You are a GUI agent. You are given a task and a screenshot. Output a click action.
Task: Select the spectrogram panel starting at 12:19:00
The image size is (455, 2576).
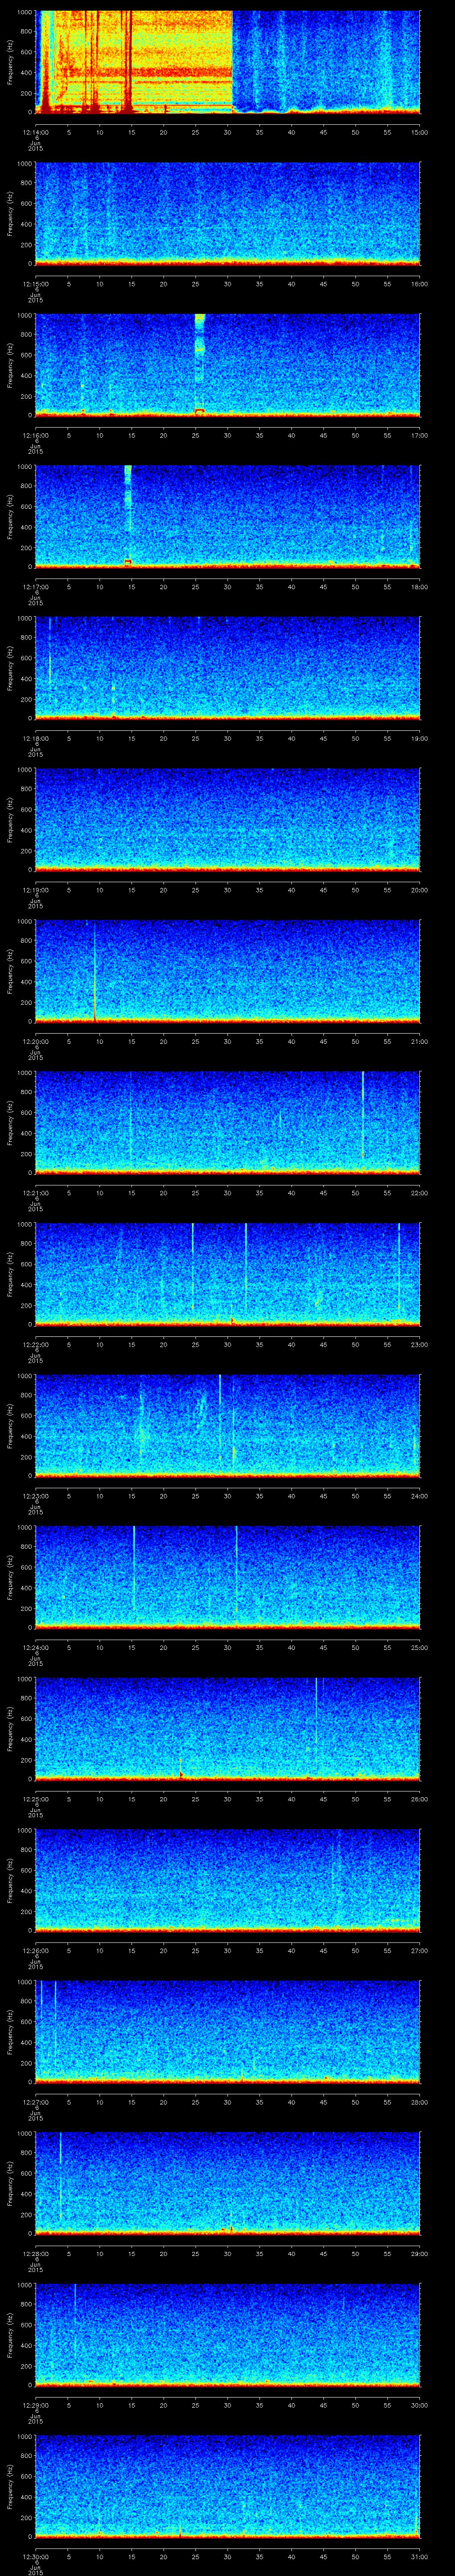click(x=228, y=820)
